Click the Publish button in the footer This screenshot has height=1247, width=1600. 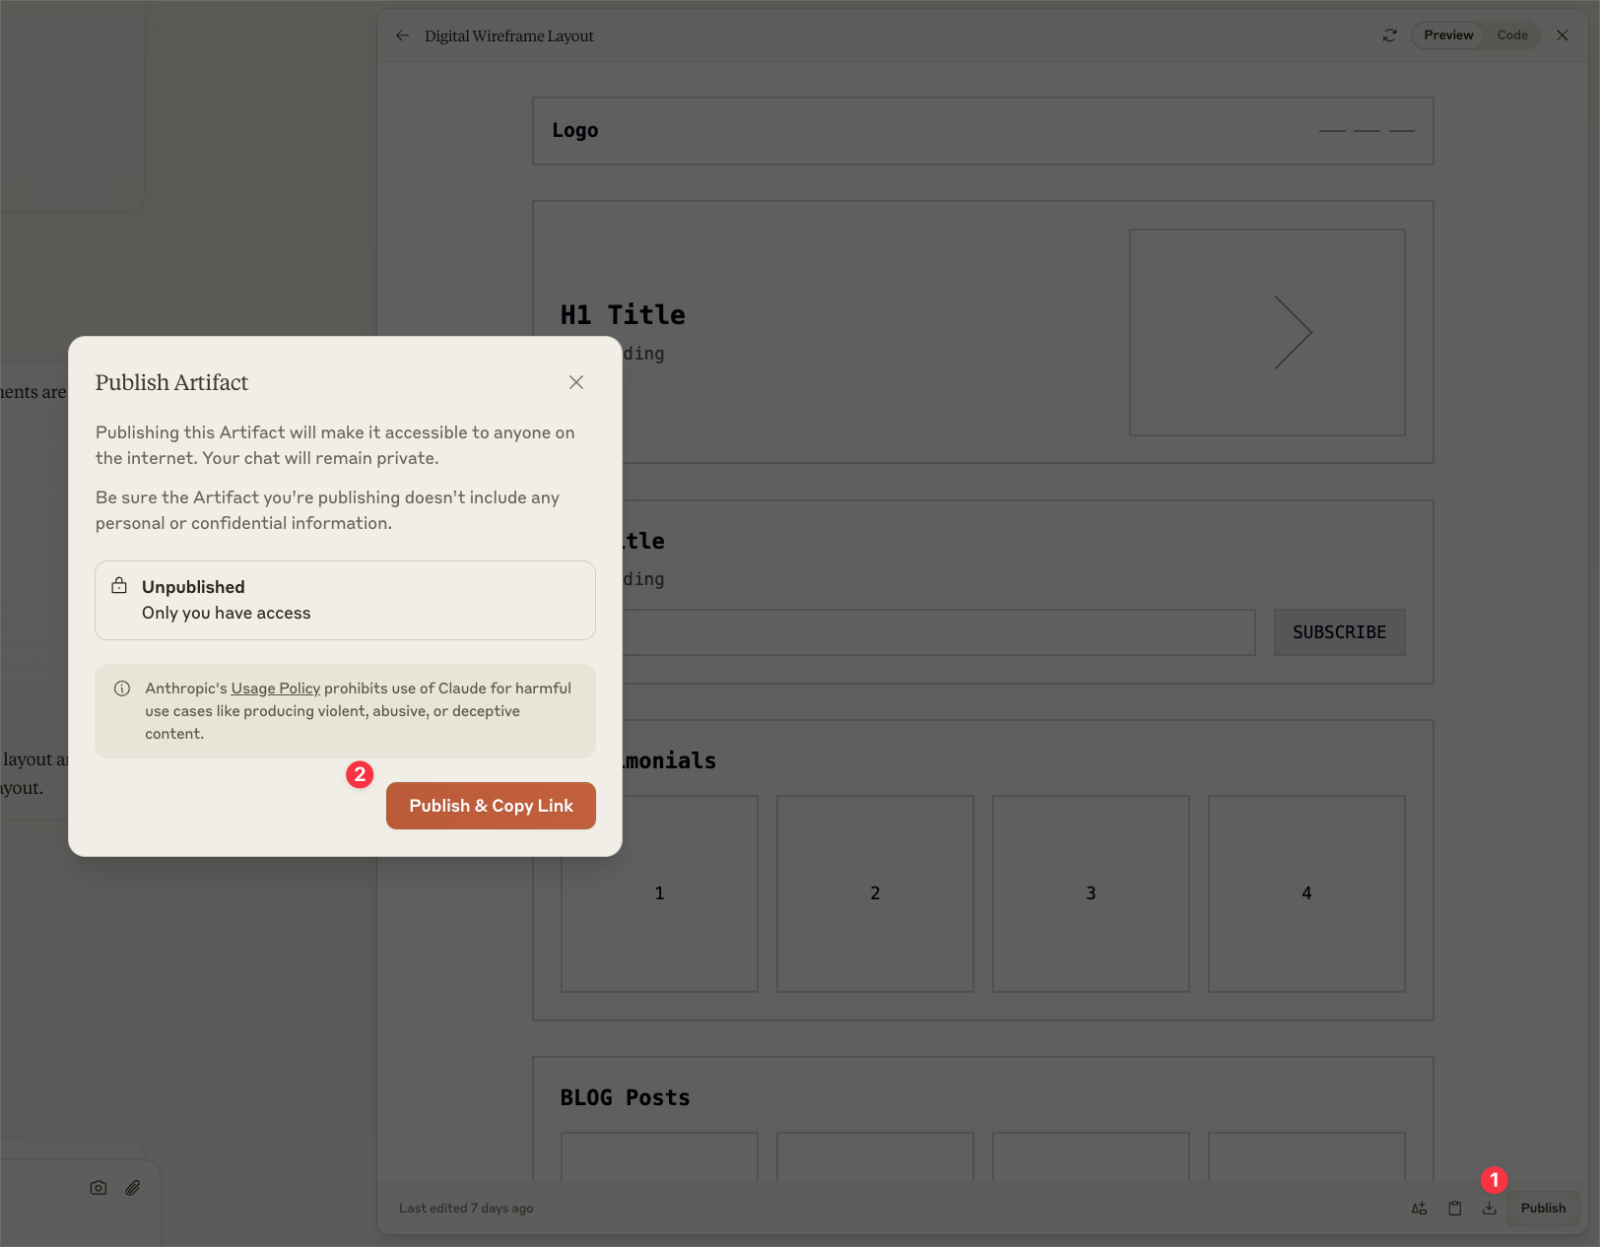(x=1543, y=1208)
